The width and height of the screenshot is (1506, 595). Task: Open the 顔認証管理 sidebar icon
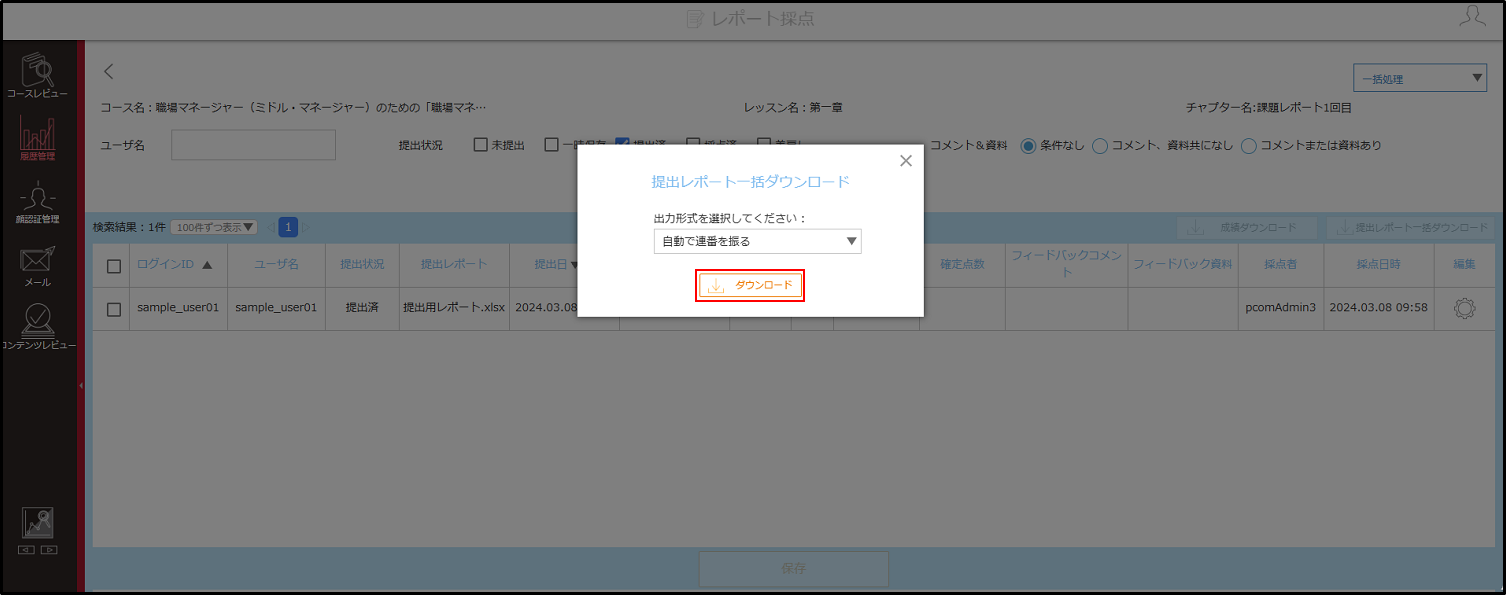coord(38,201)
